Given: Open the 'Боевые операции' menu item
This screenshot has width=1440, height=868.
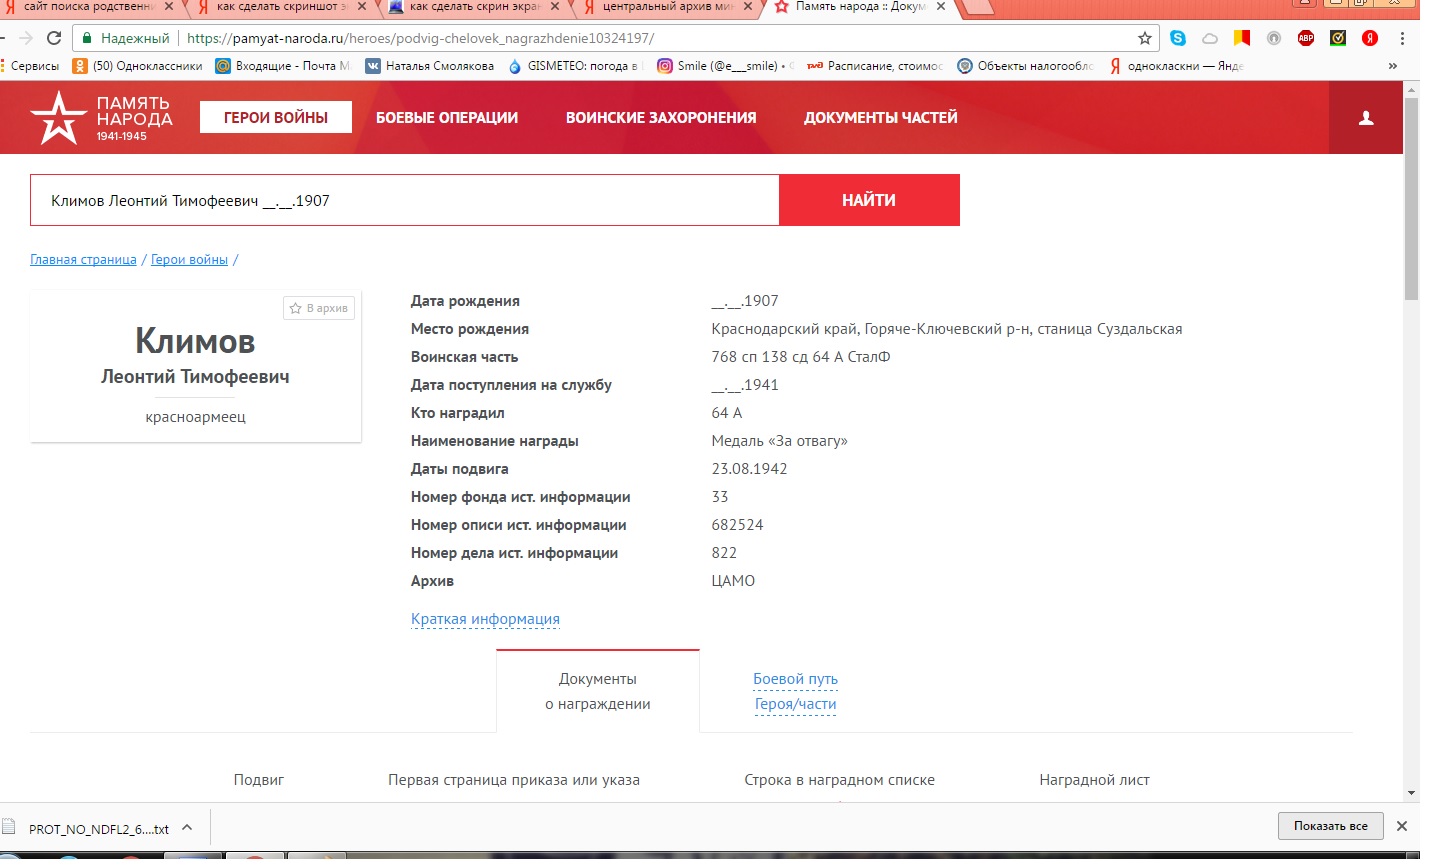Looking at the screenshot, I should (447, 118).
